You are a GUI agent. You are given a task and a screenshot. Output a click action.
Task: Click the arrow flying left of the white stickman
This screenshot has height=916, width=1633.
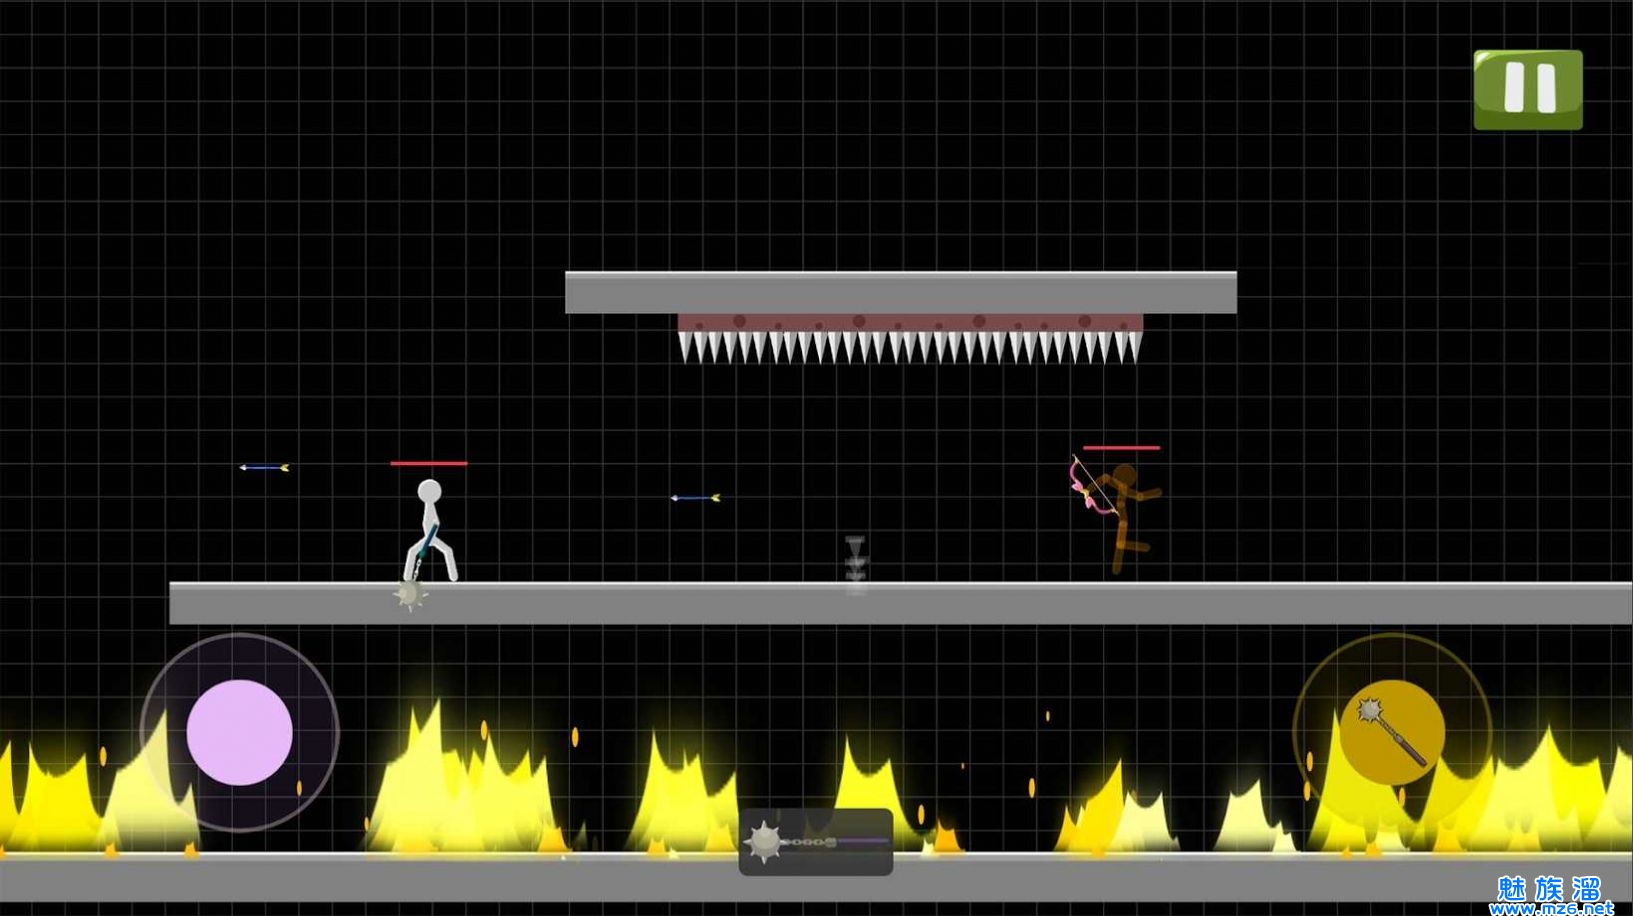264,467
